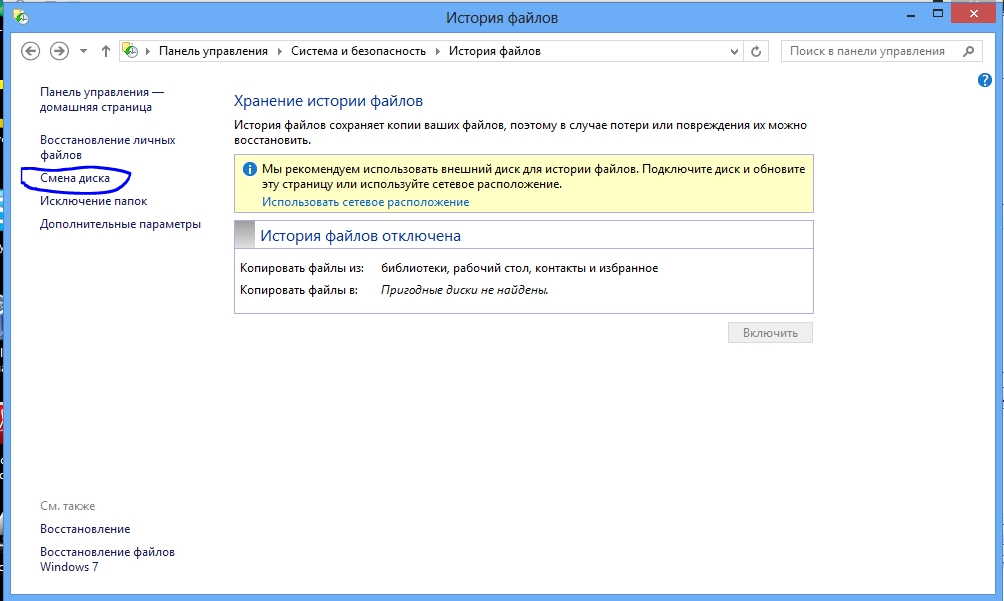Select История файлов breadcrumb
Image resolution: width=1004 pixels, height=601 pixels.
click(x=494, y=51)
